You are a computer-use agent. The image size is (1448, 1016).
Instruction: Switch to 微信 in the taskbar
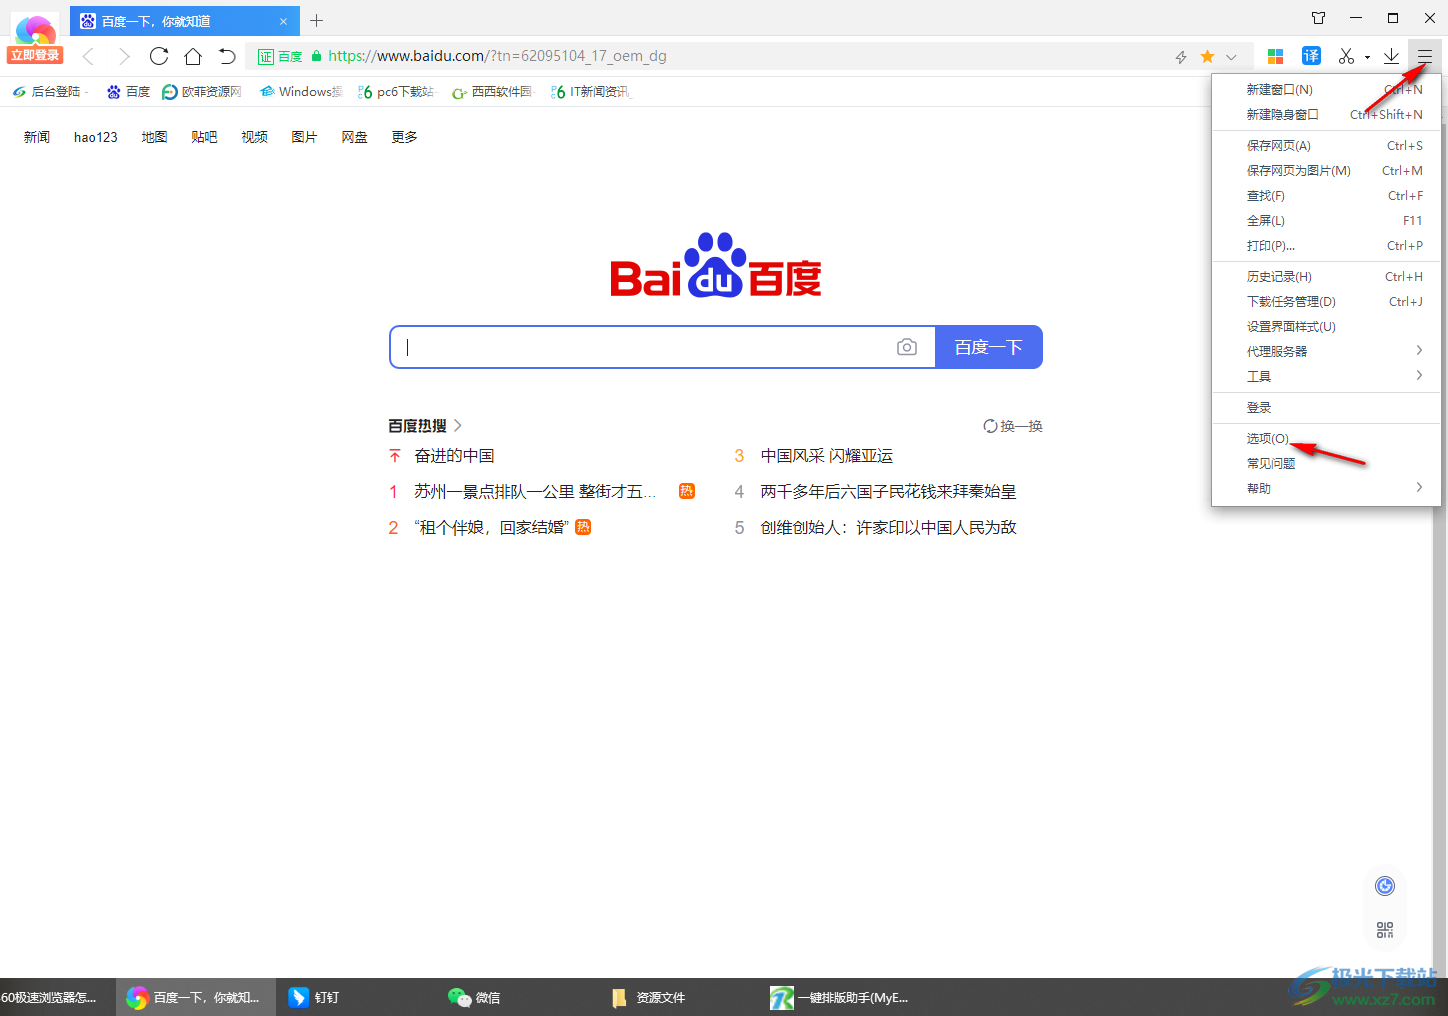(474, 997)
